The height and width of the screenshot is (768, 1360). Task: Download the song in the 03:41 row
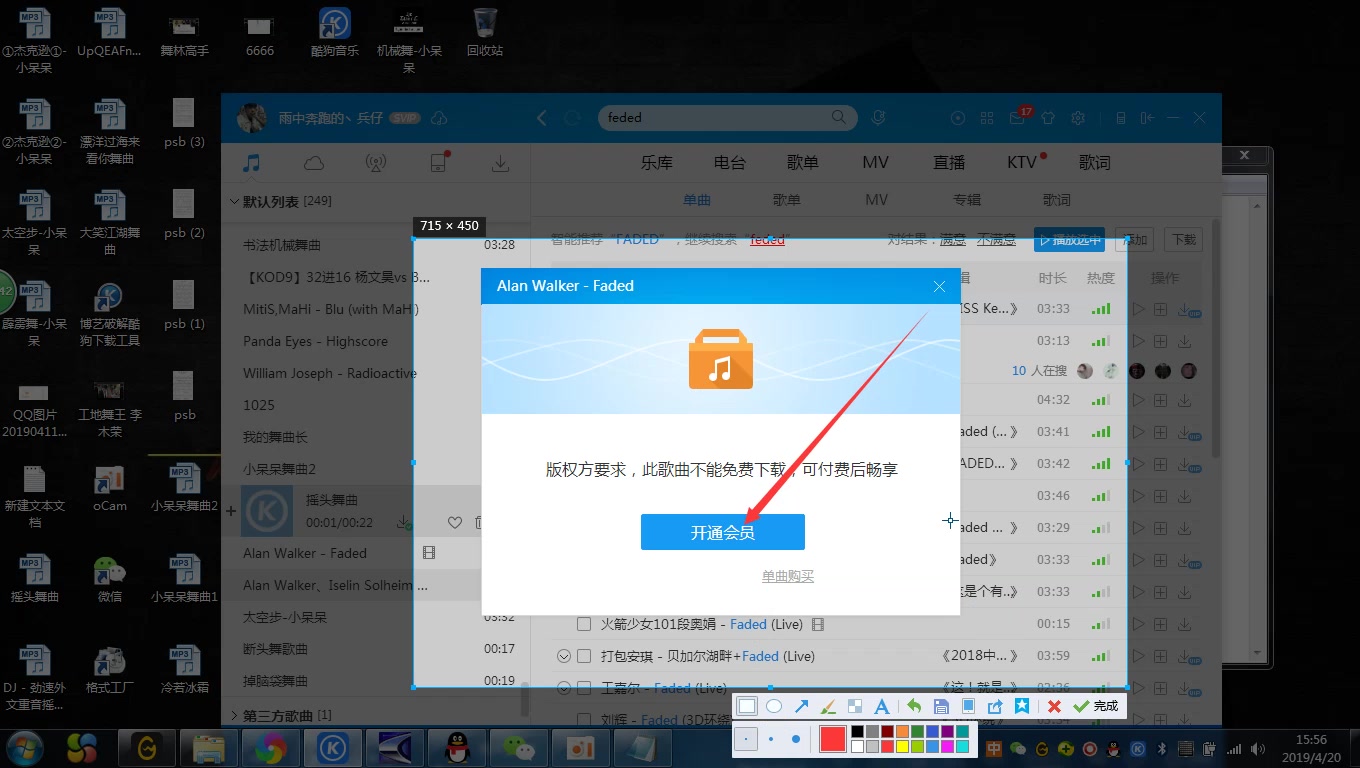coord(1185,432)
